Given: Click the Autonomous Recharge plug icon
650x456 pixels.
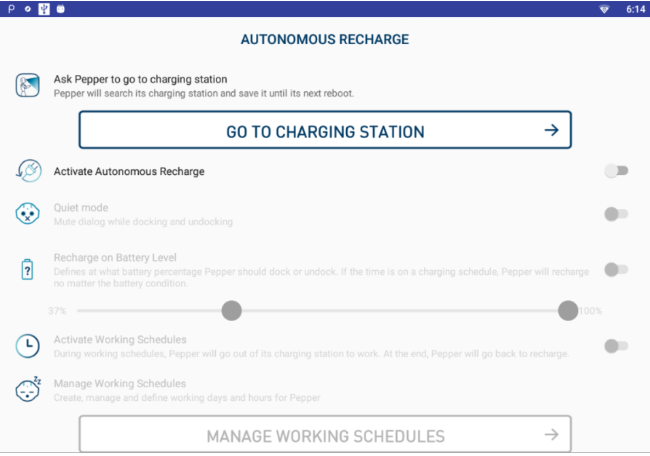Looking at the screenshot, I should pyautogui.click(x=28, y=172).
